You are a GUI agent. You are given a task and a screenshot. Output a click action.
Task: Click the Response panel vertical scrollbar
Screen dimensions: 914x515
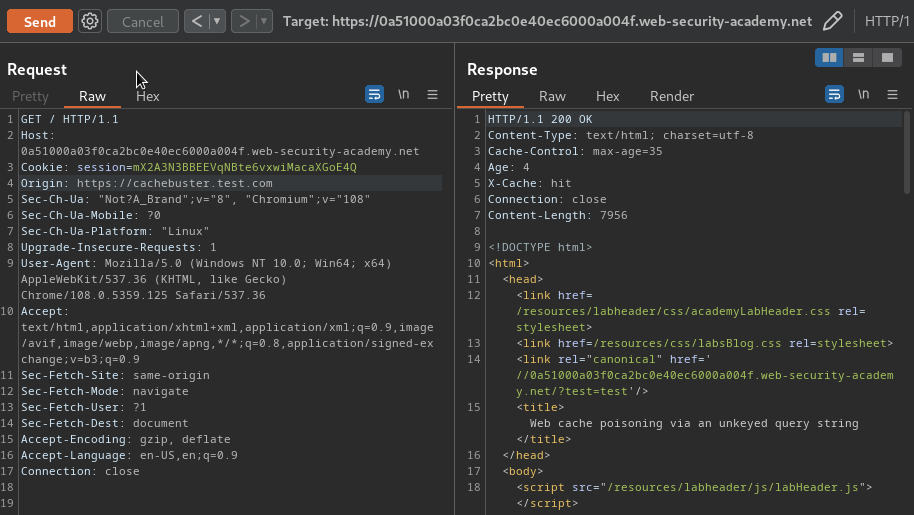click(x=906, y=153)
